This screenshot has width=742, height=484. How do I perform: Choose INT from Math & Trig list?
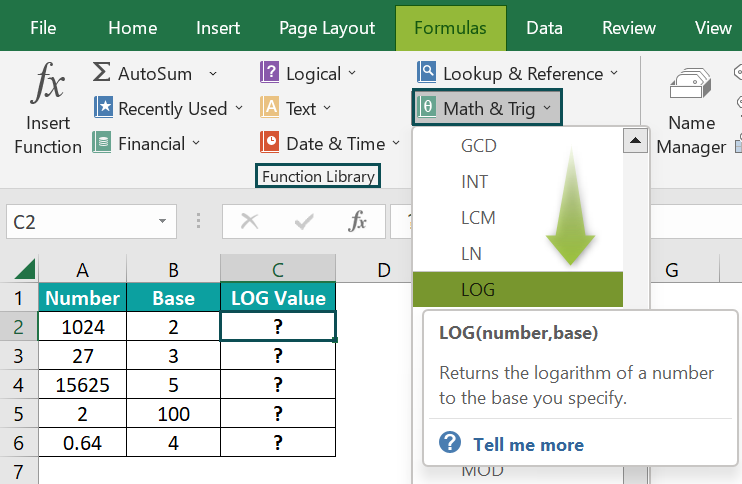coord(518,182)
